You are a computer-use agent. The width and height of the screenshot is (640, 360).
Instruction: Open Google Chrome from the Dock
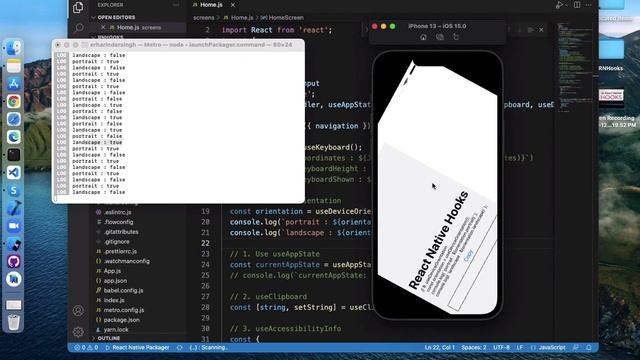point(13,101)
